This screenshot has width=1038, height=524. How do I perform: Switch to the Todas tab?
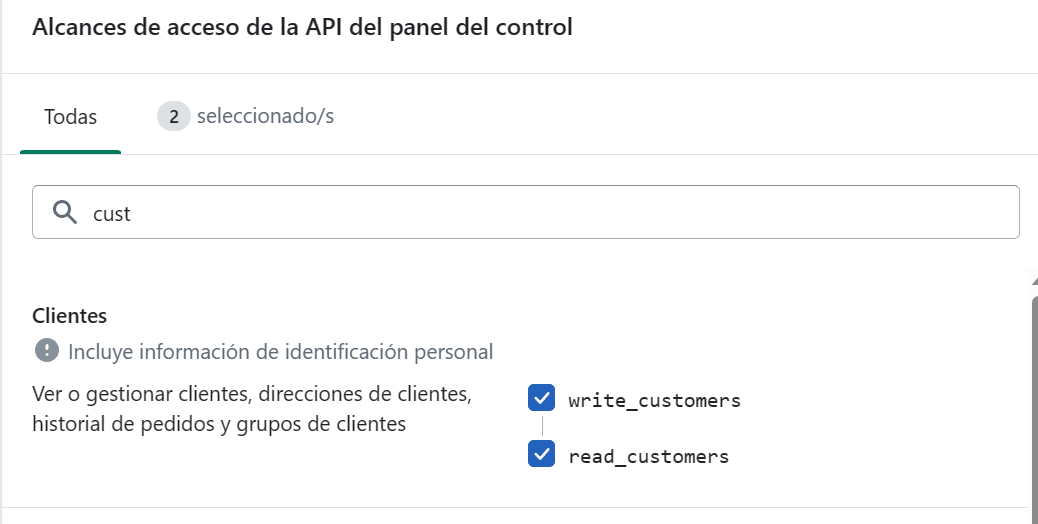(x=70, y=116)
